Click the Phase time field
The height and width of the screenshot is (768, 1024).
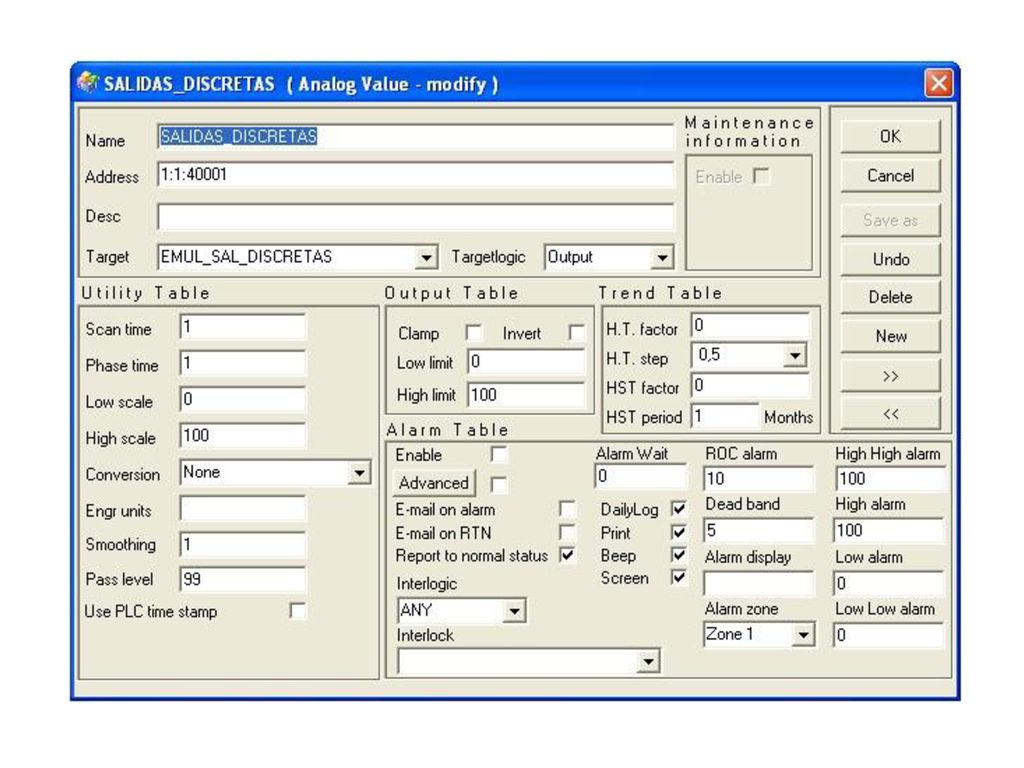pos(242,363)
